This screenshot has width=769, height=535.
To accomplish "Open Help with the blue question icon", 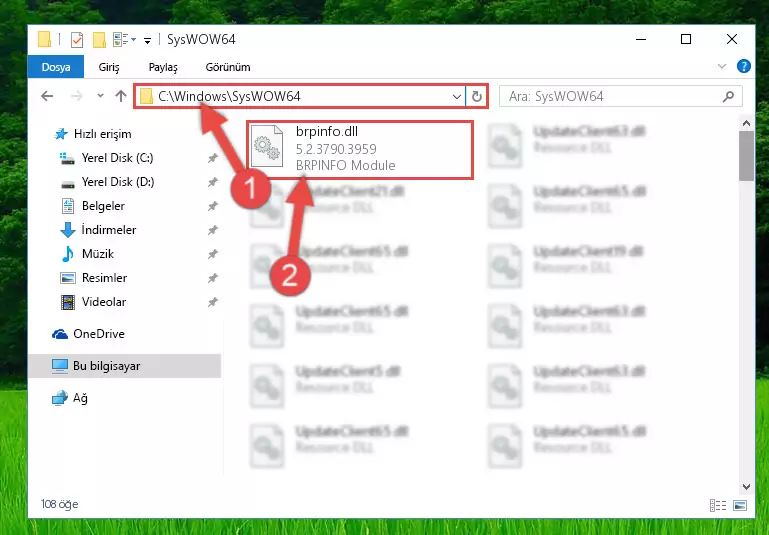I will tap(743, 66).
